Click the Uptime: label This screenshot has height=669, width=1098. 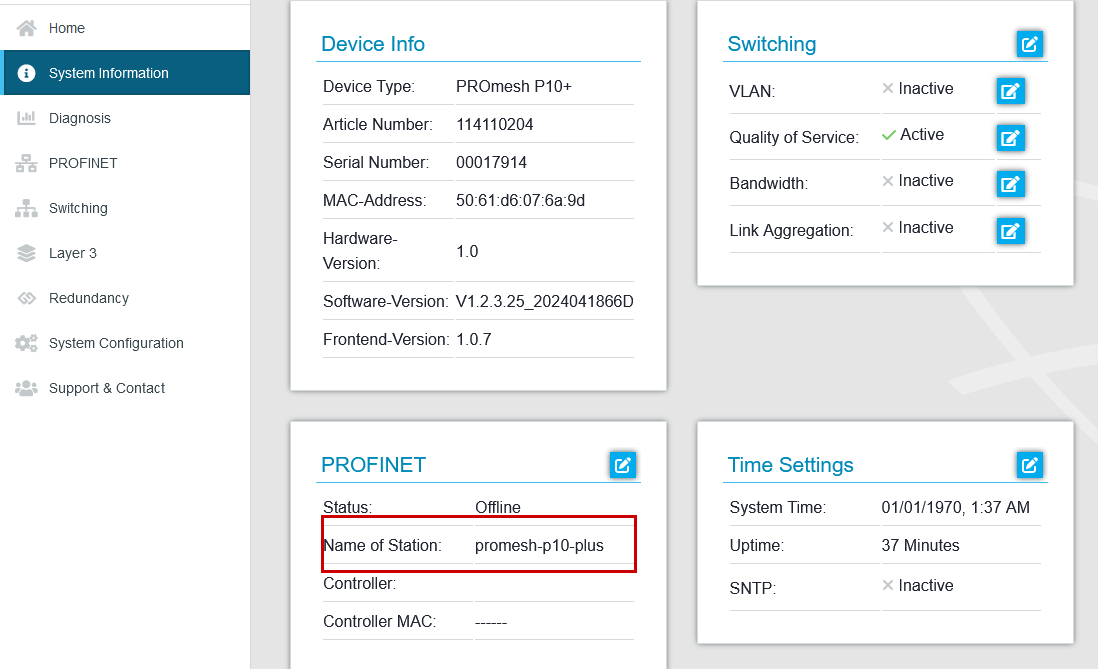click(x=757, y=546)
